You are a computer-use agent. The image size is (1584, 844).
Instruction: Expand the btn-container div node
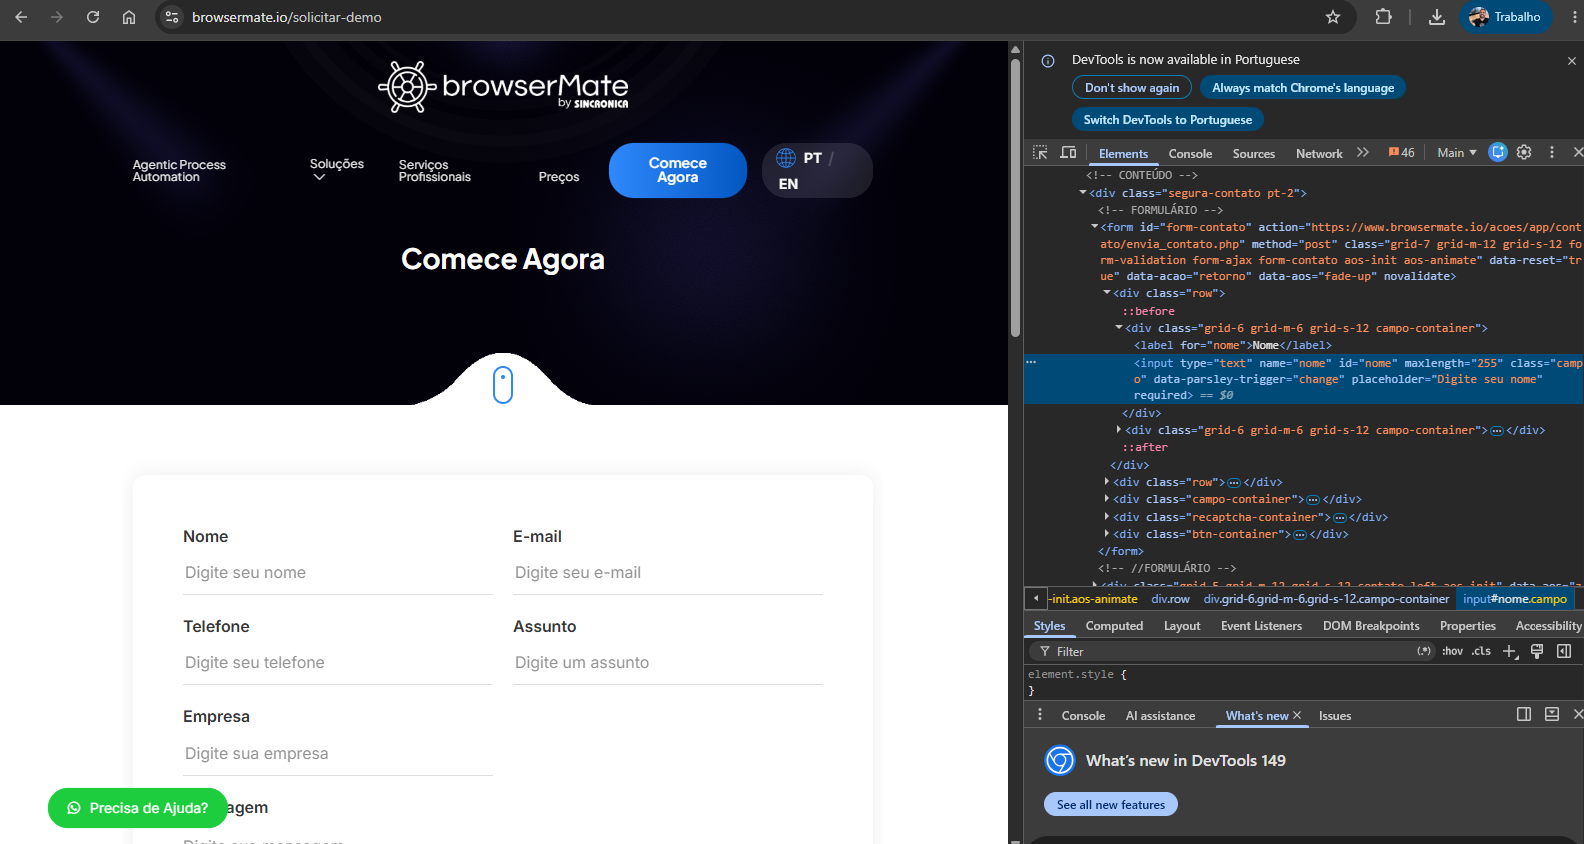[1107, 534]
